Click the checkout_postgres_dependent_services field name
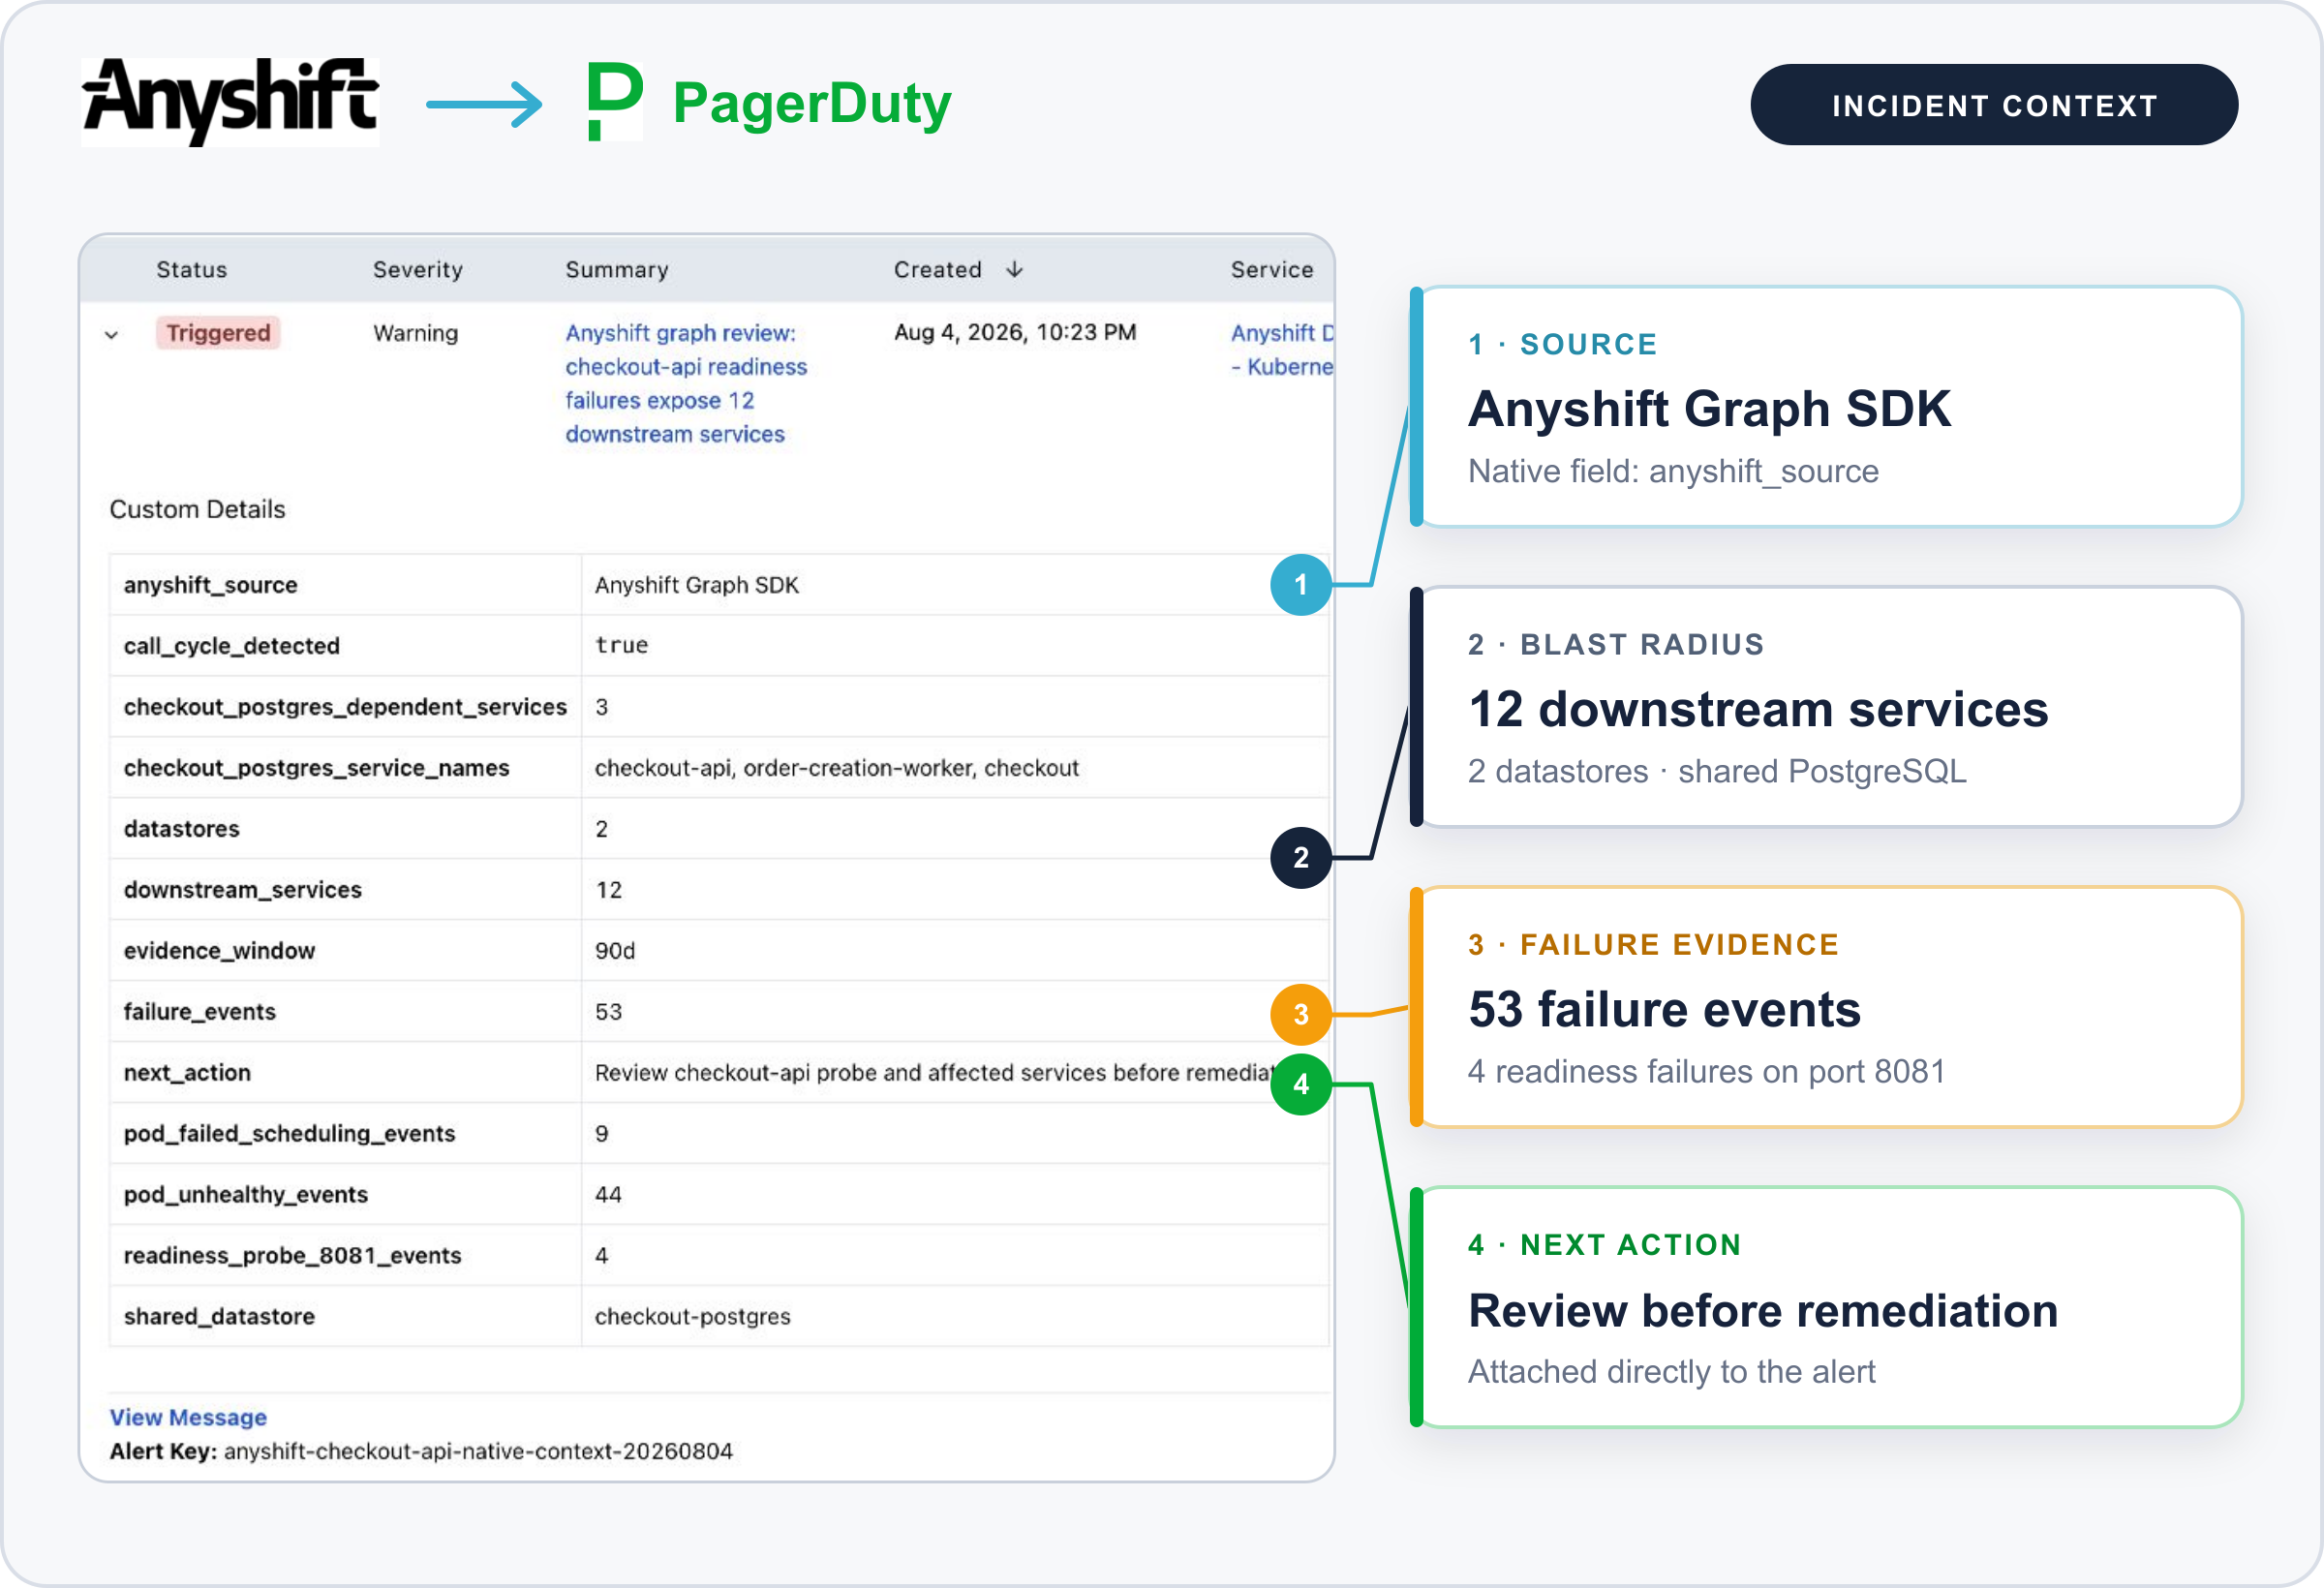Screen dimensions: 2324x1588 click(x=345, y=707)
